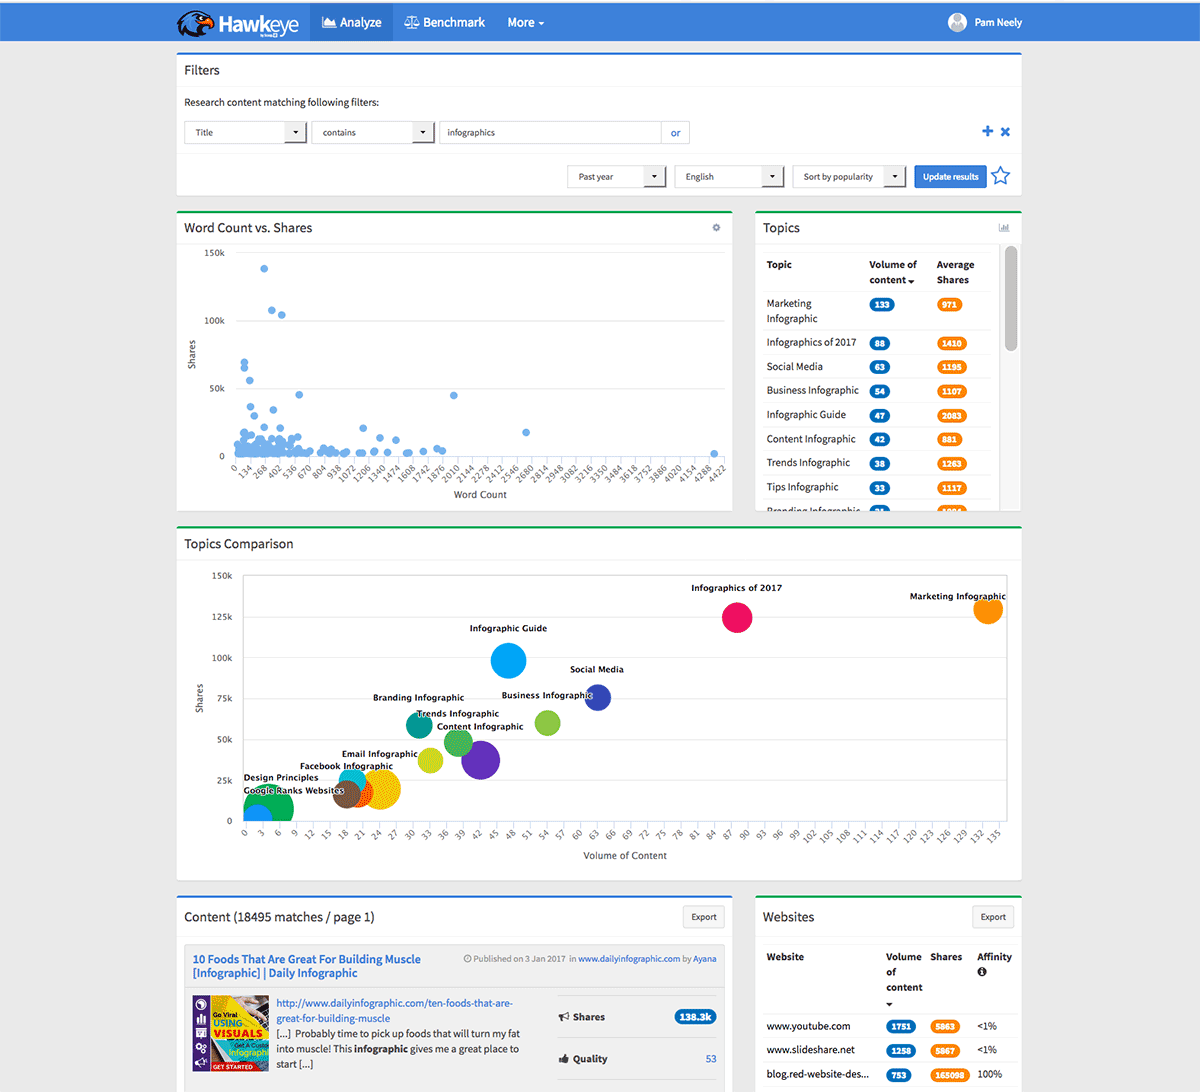The image size is (1200, 1092).
Task: Click the published date clock icon
Action: [x=467, y=959]
